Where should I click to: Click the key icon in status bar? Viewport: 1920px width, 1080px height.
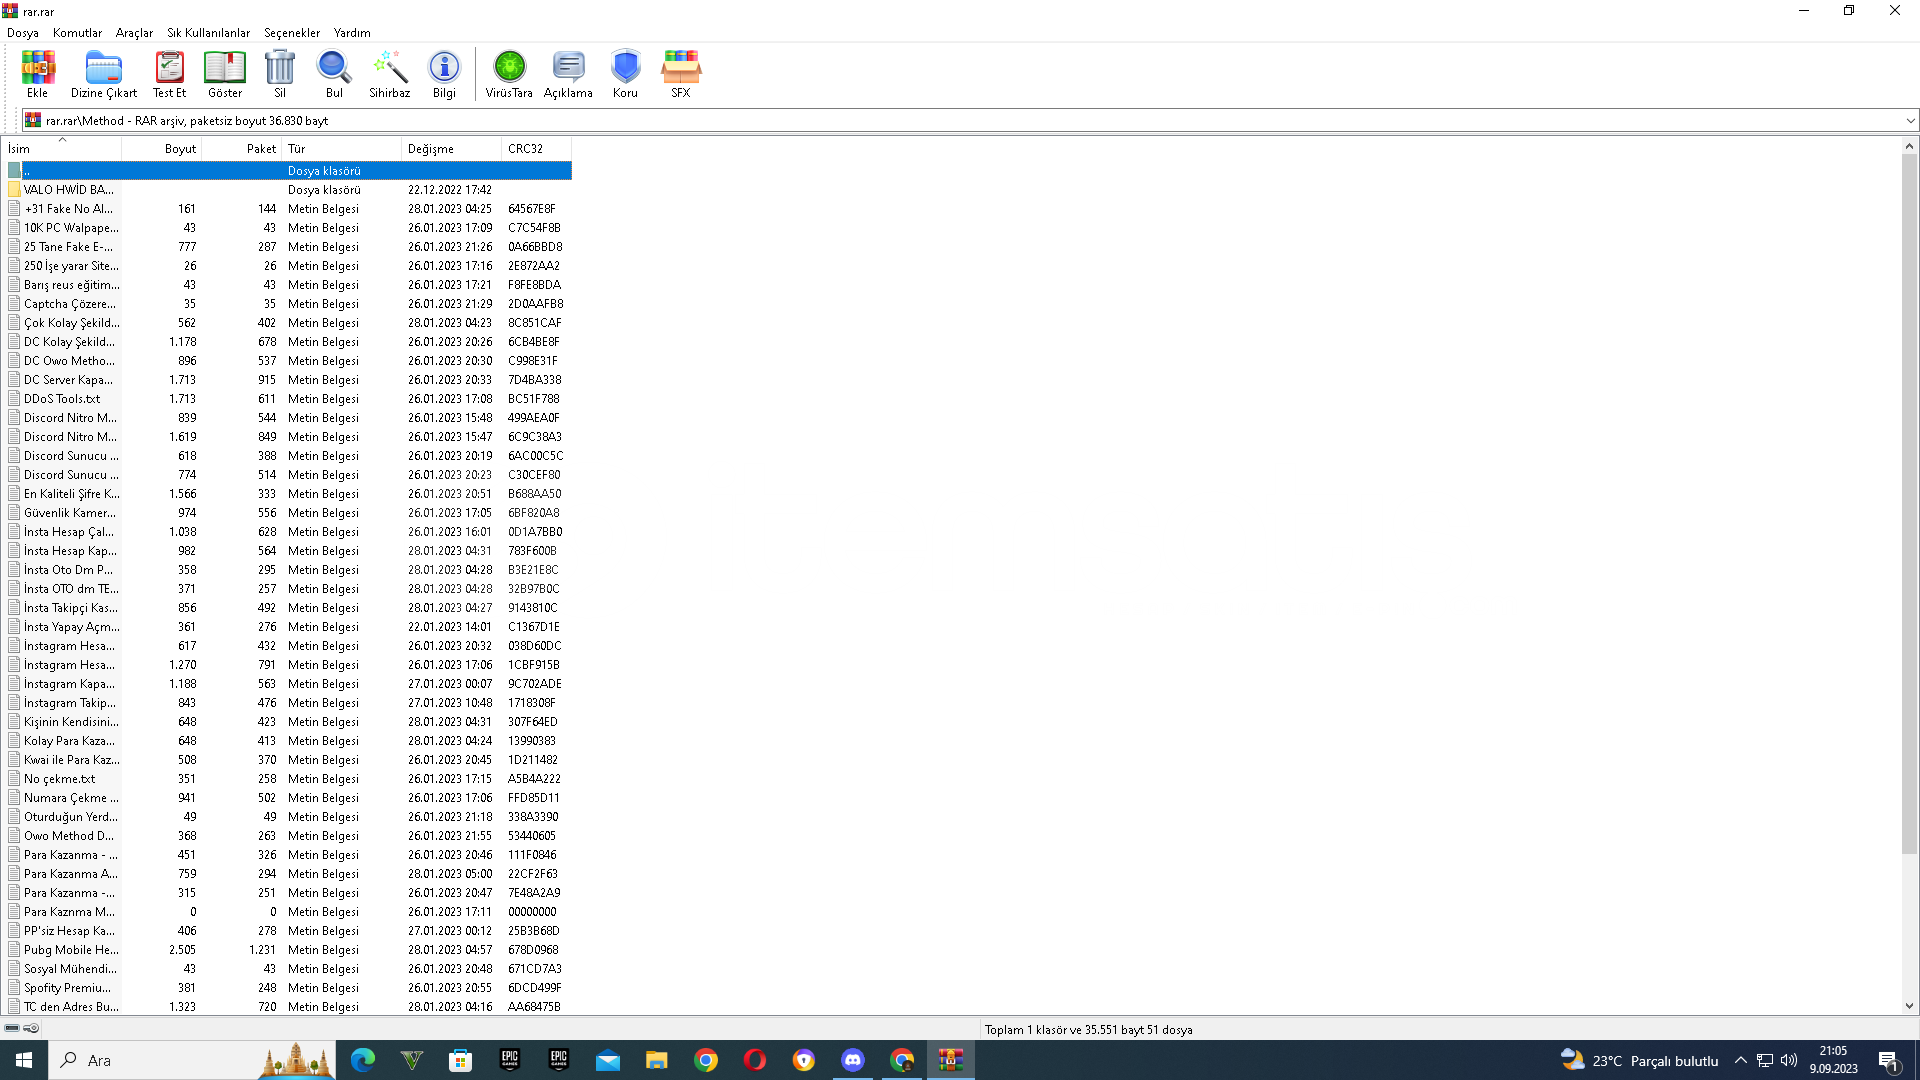pos(31,1028)
